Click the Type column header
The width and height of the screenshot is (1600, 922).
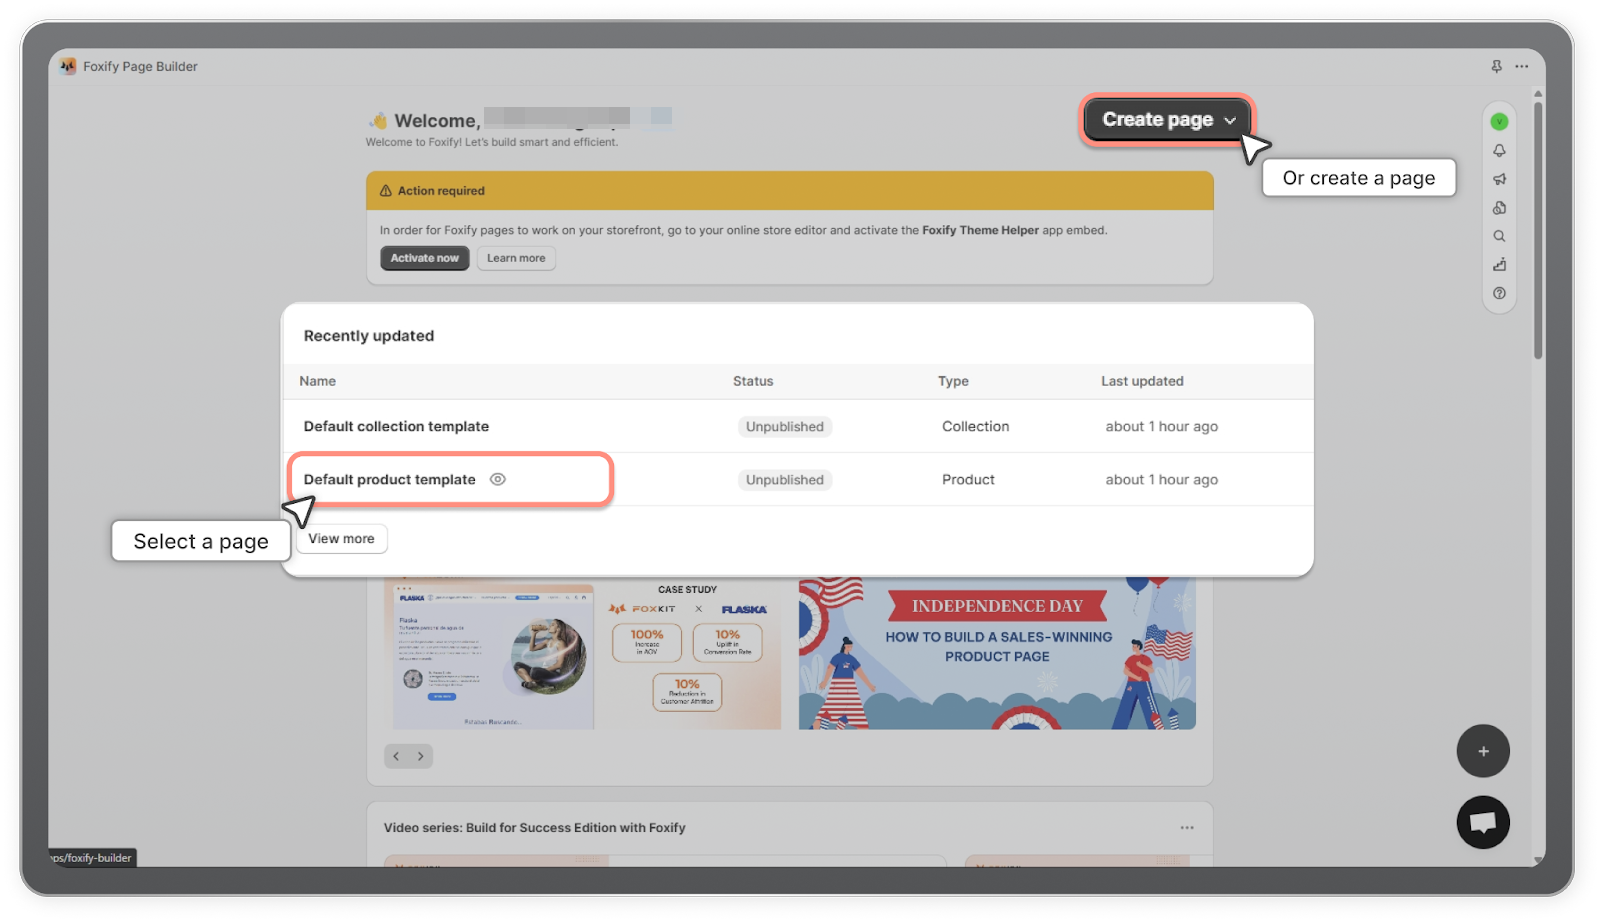[x=953, y=381]
